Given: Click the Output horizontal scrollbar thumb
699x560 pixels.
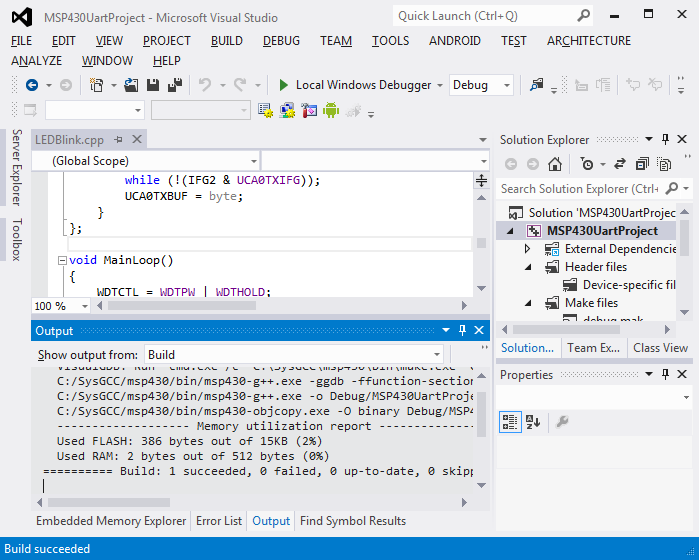Looking at the screenshot, I should tap(109, 502).
